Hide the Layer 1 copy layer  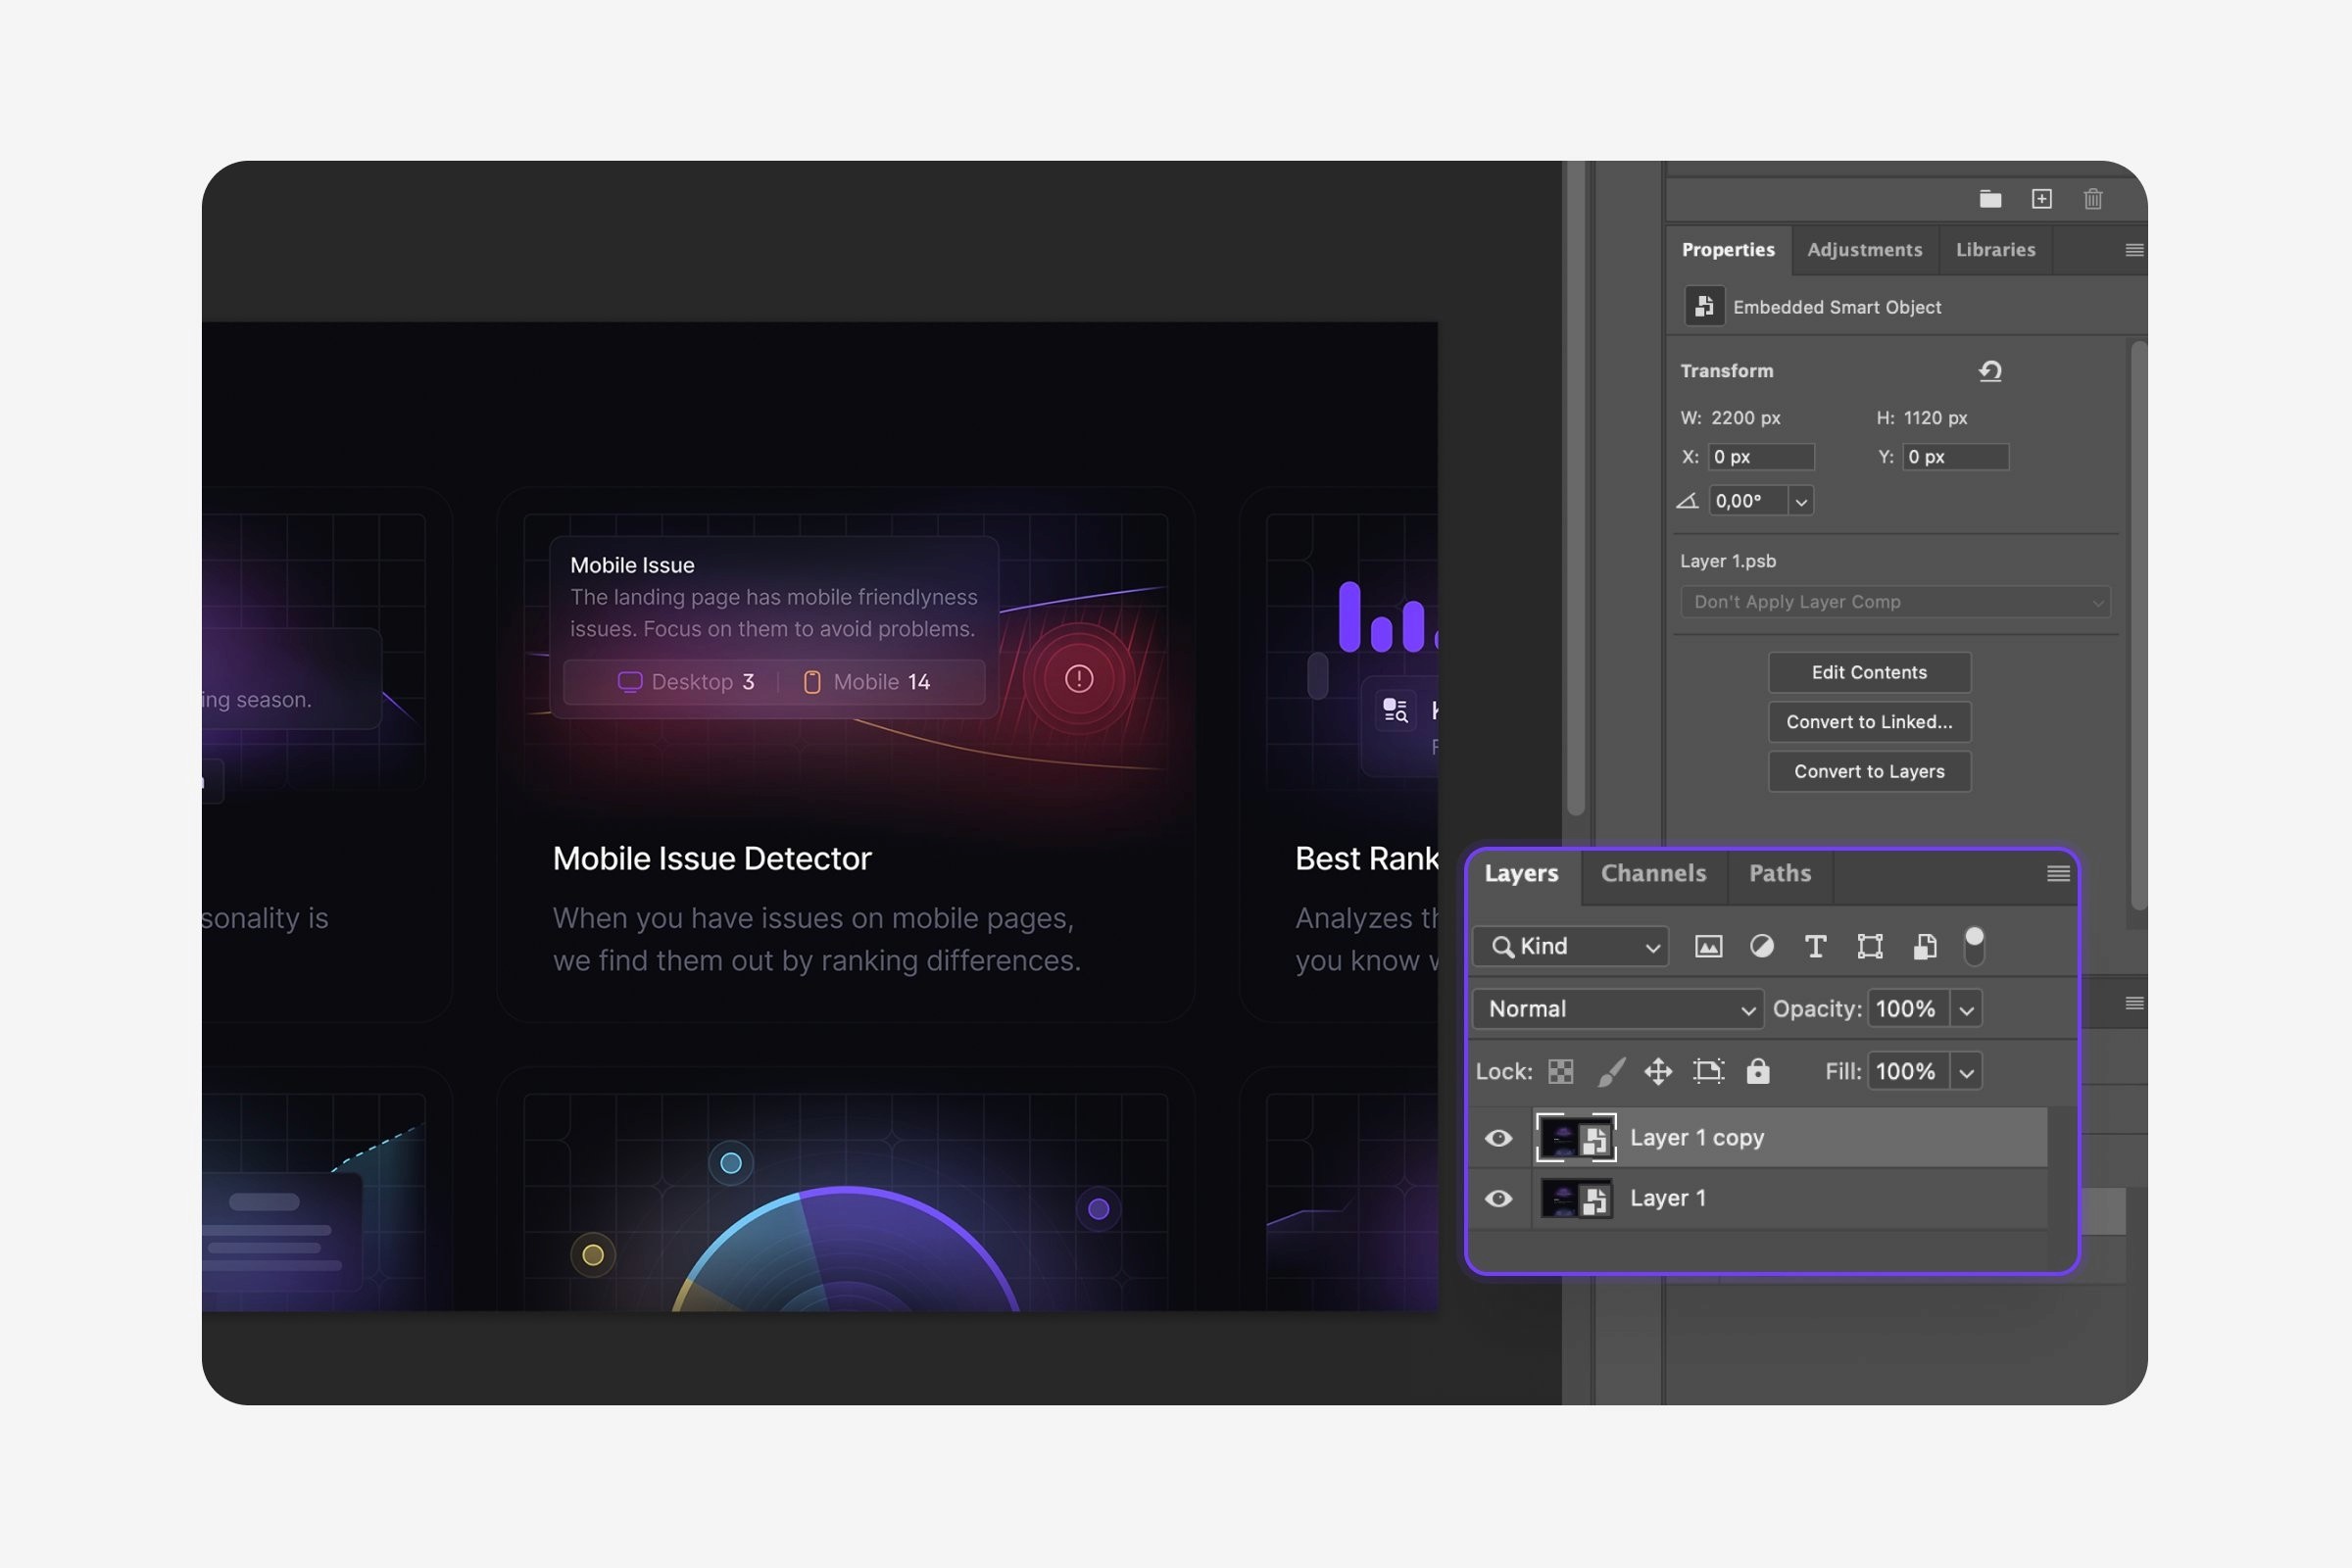click(1498, 1138)
